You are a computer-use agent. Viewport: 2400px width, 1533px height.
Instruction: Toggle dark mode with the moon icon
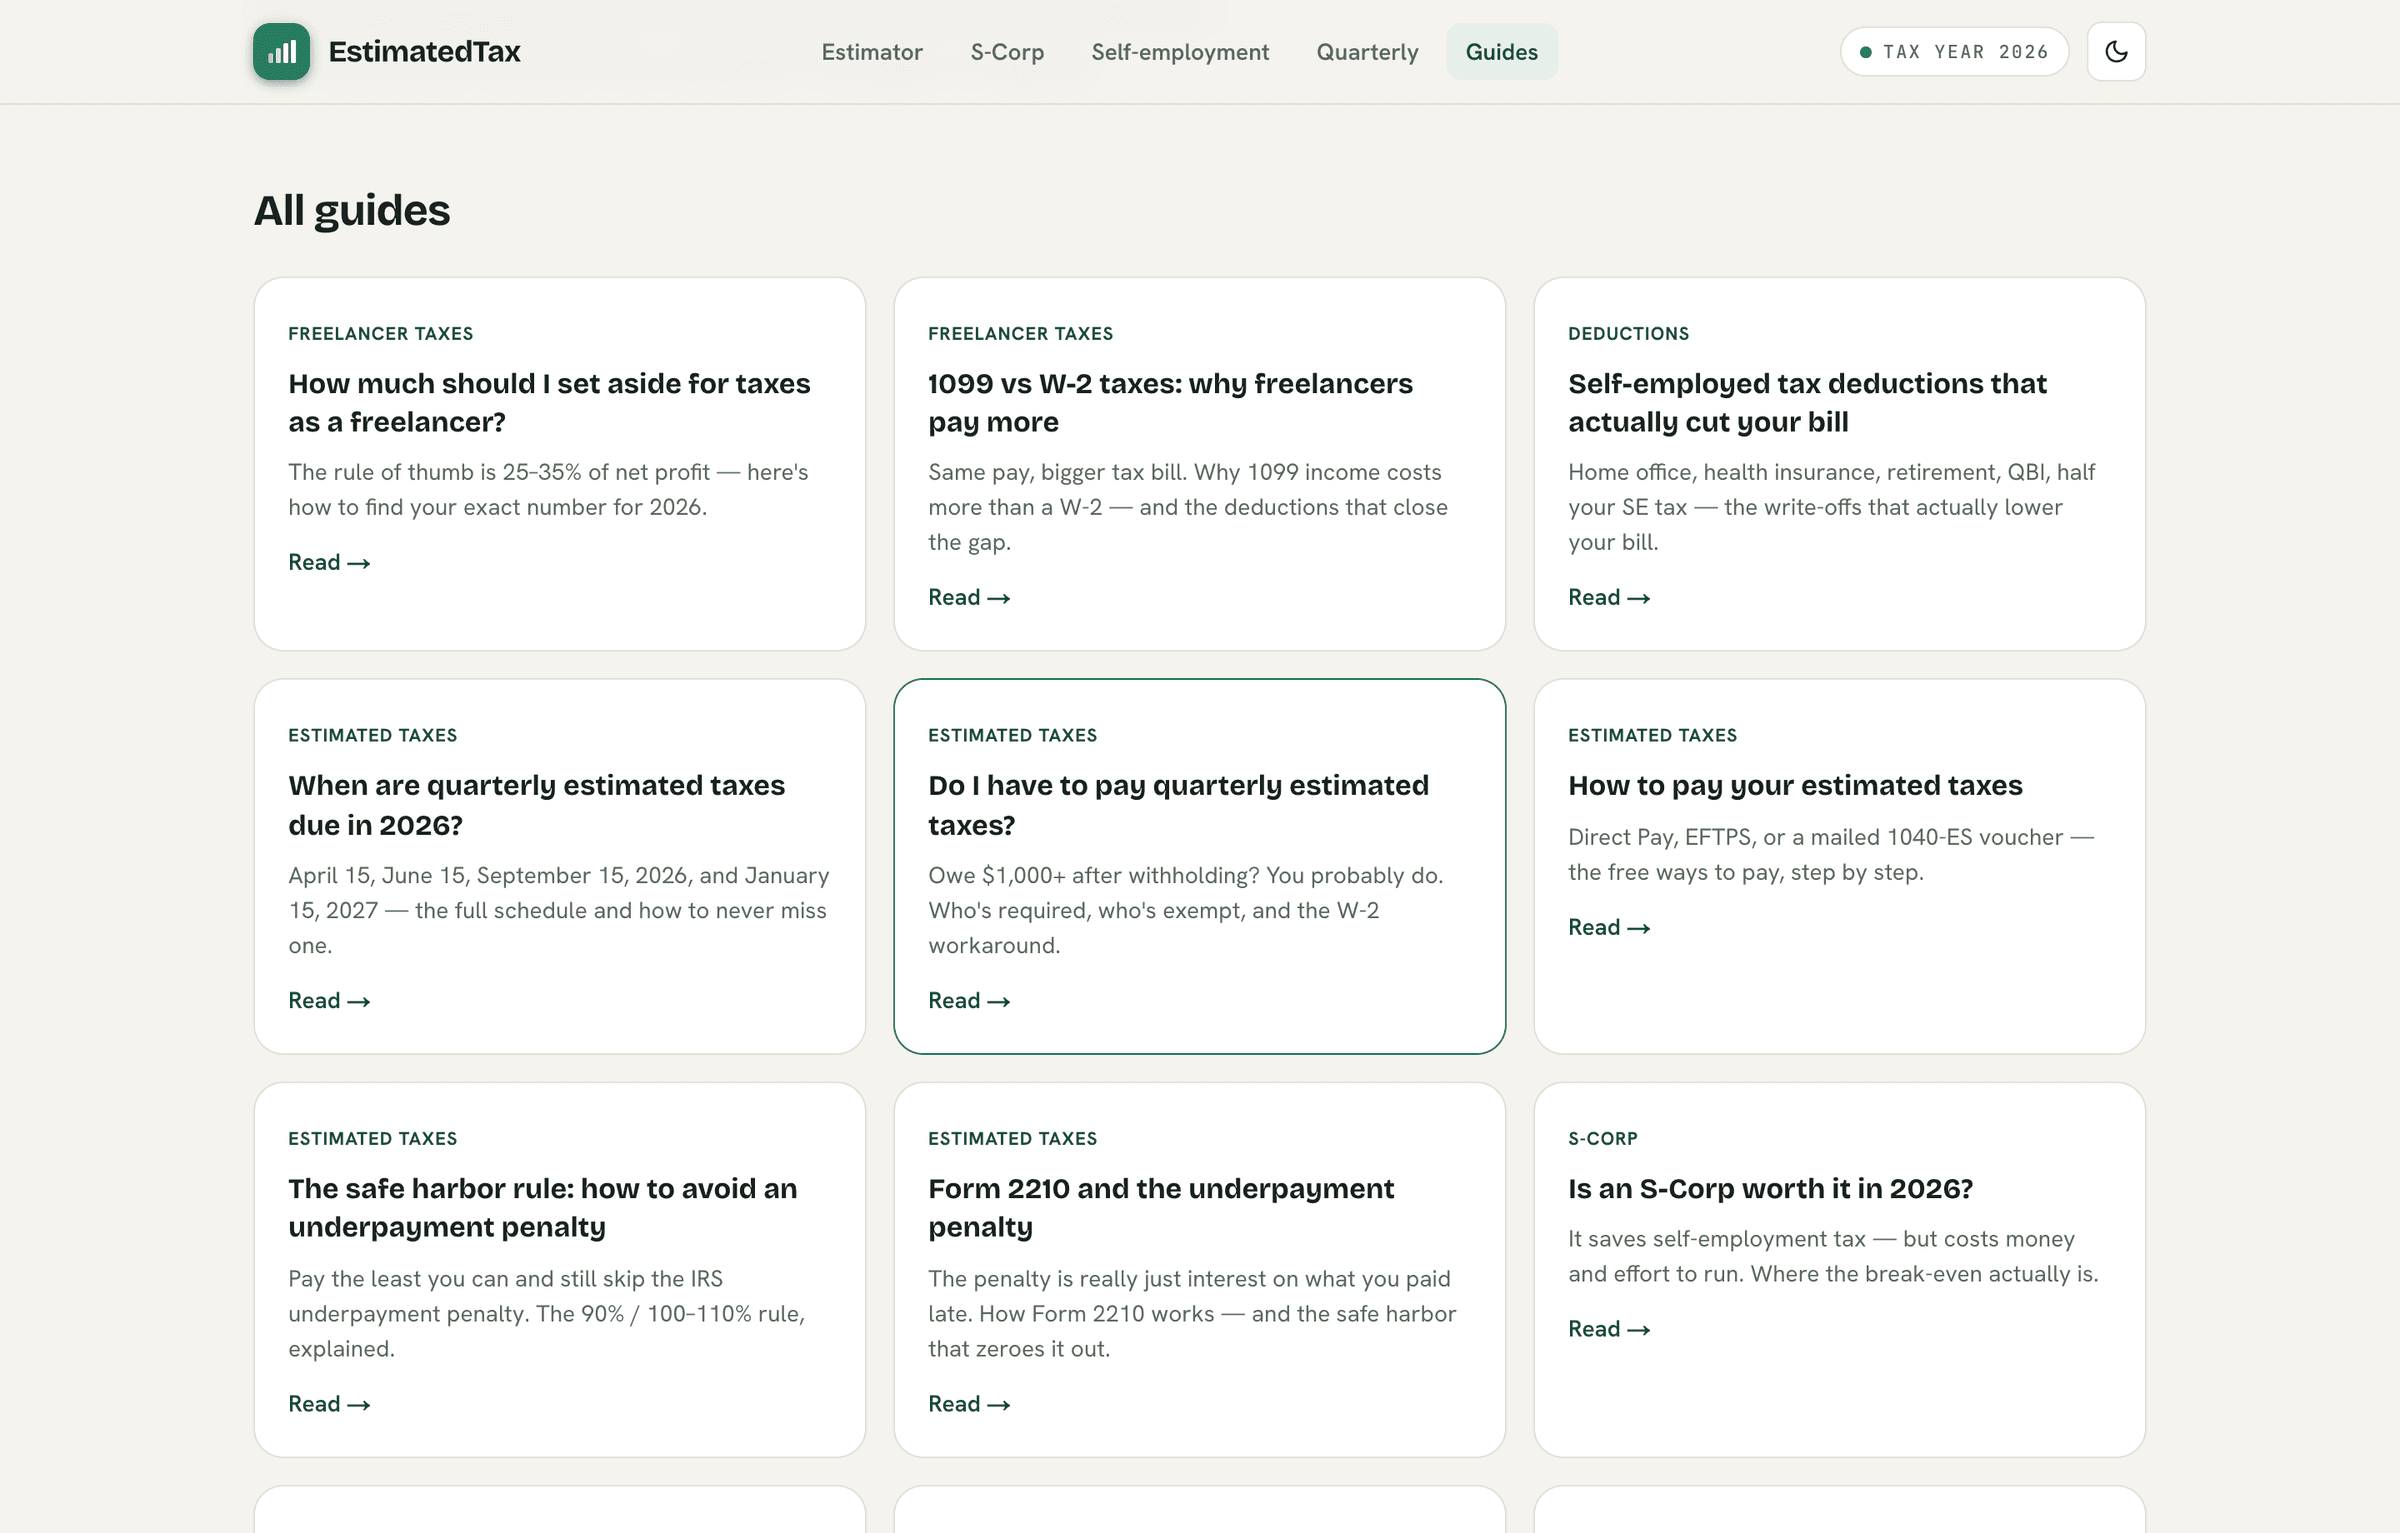click(2116, 51)
